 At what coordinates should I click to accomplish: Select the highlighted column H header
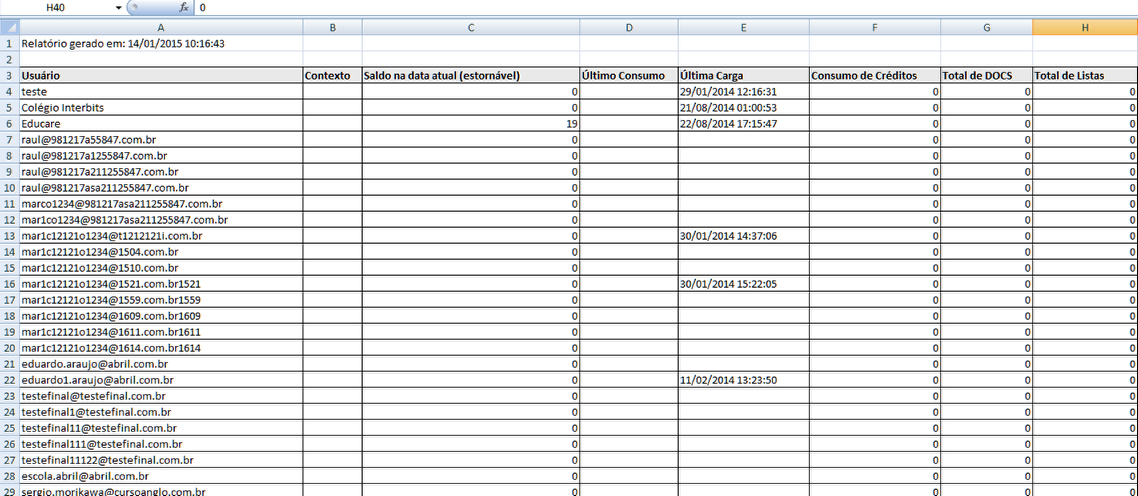coord(1085,28)
